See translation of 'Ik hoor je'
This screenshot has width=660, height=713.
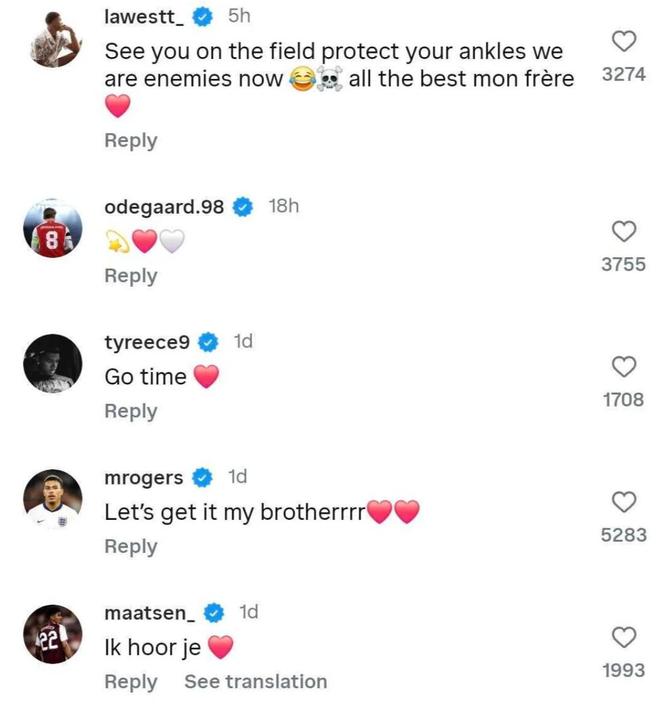point(256,682)
